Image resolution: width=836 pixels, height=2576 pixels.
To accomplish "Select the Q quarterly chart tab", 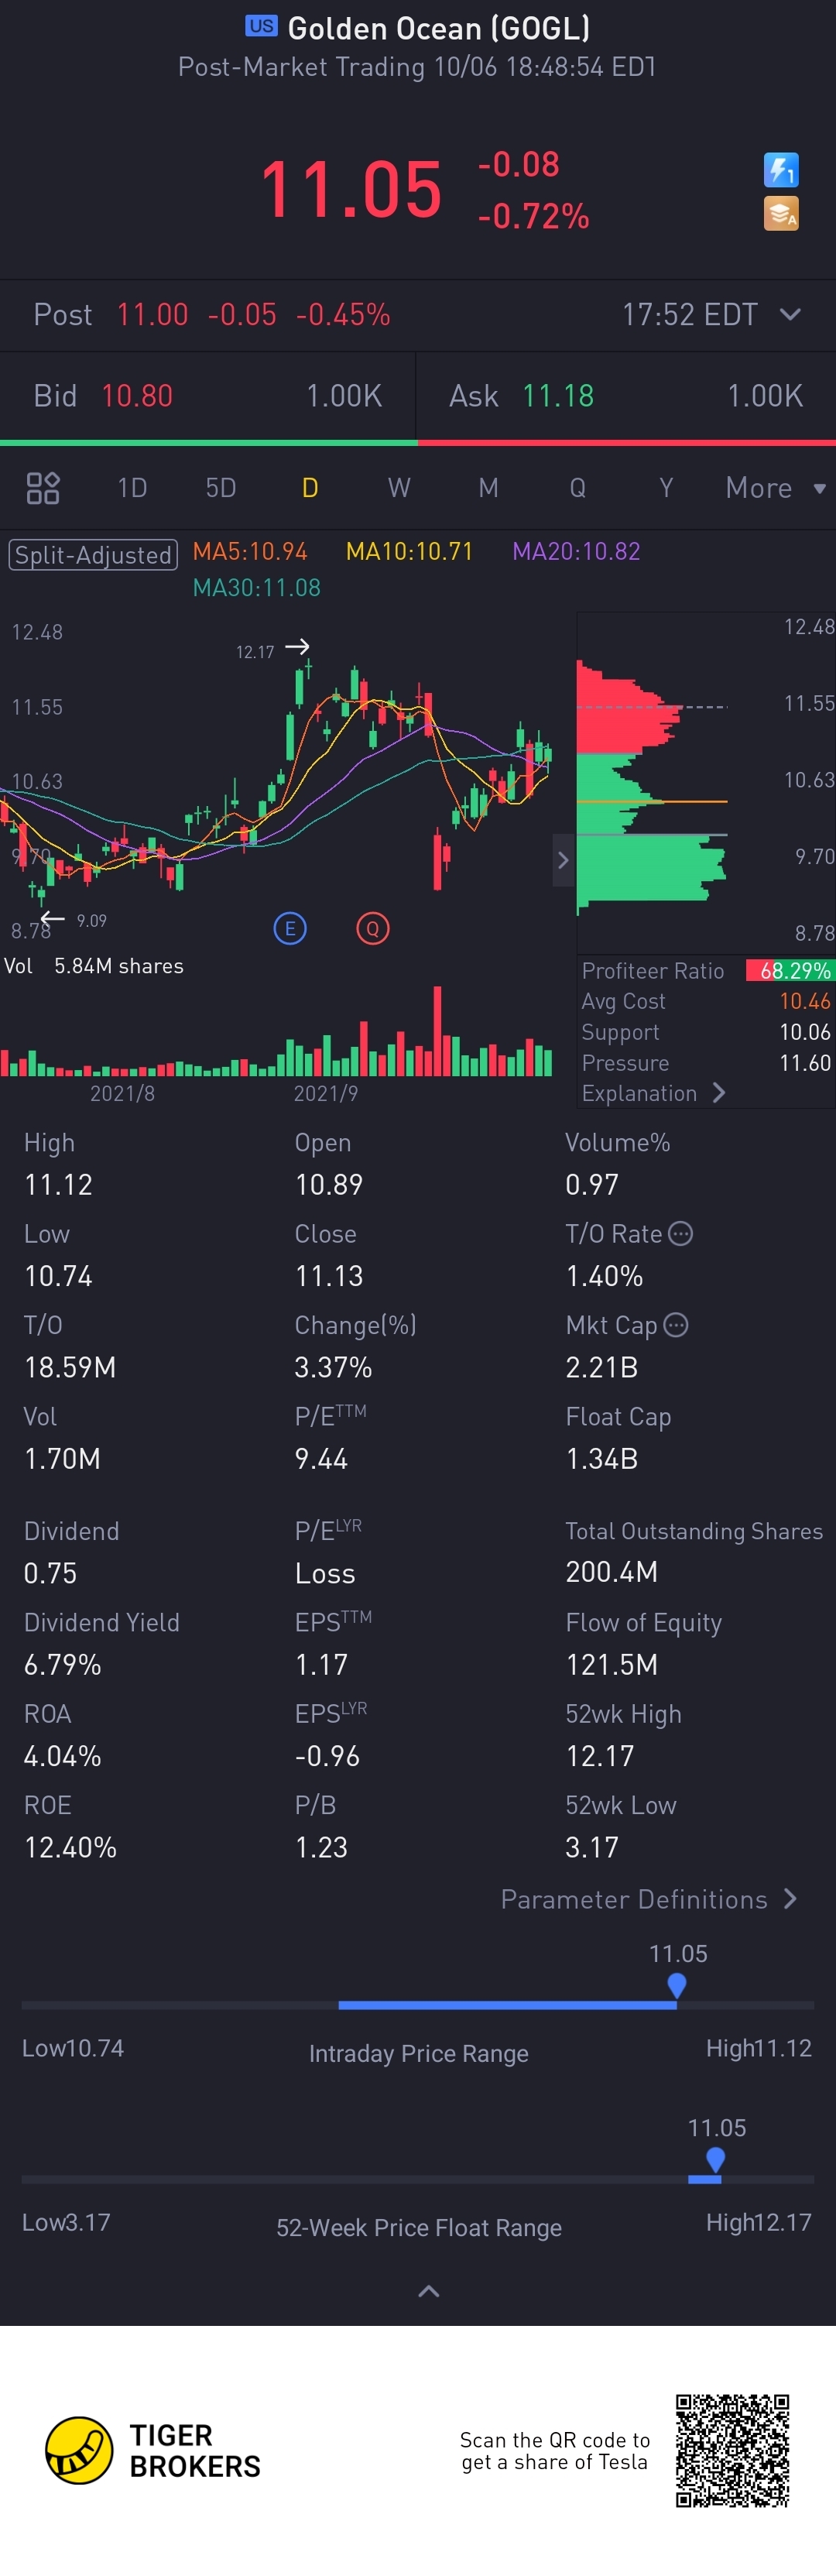I will click(x=577, y=488).
